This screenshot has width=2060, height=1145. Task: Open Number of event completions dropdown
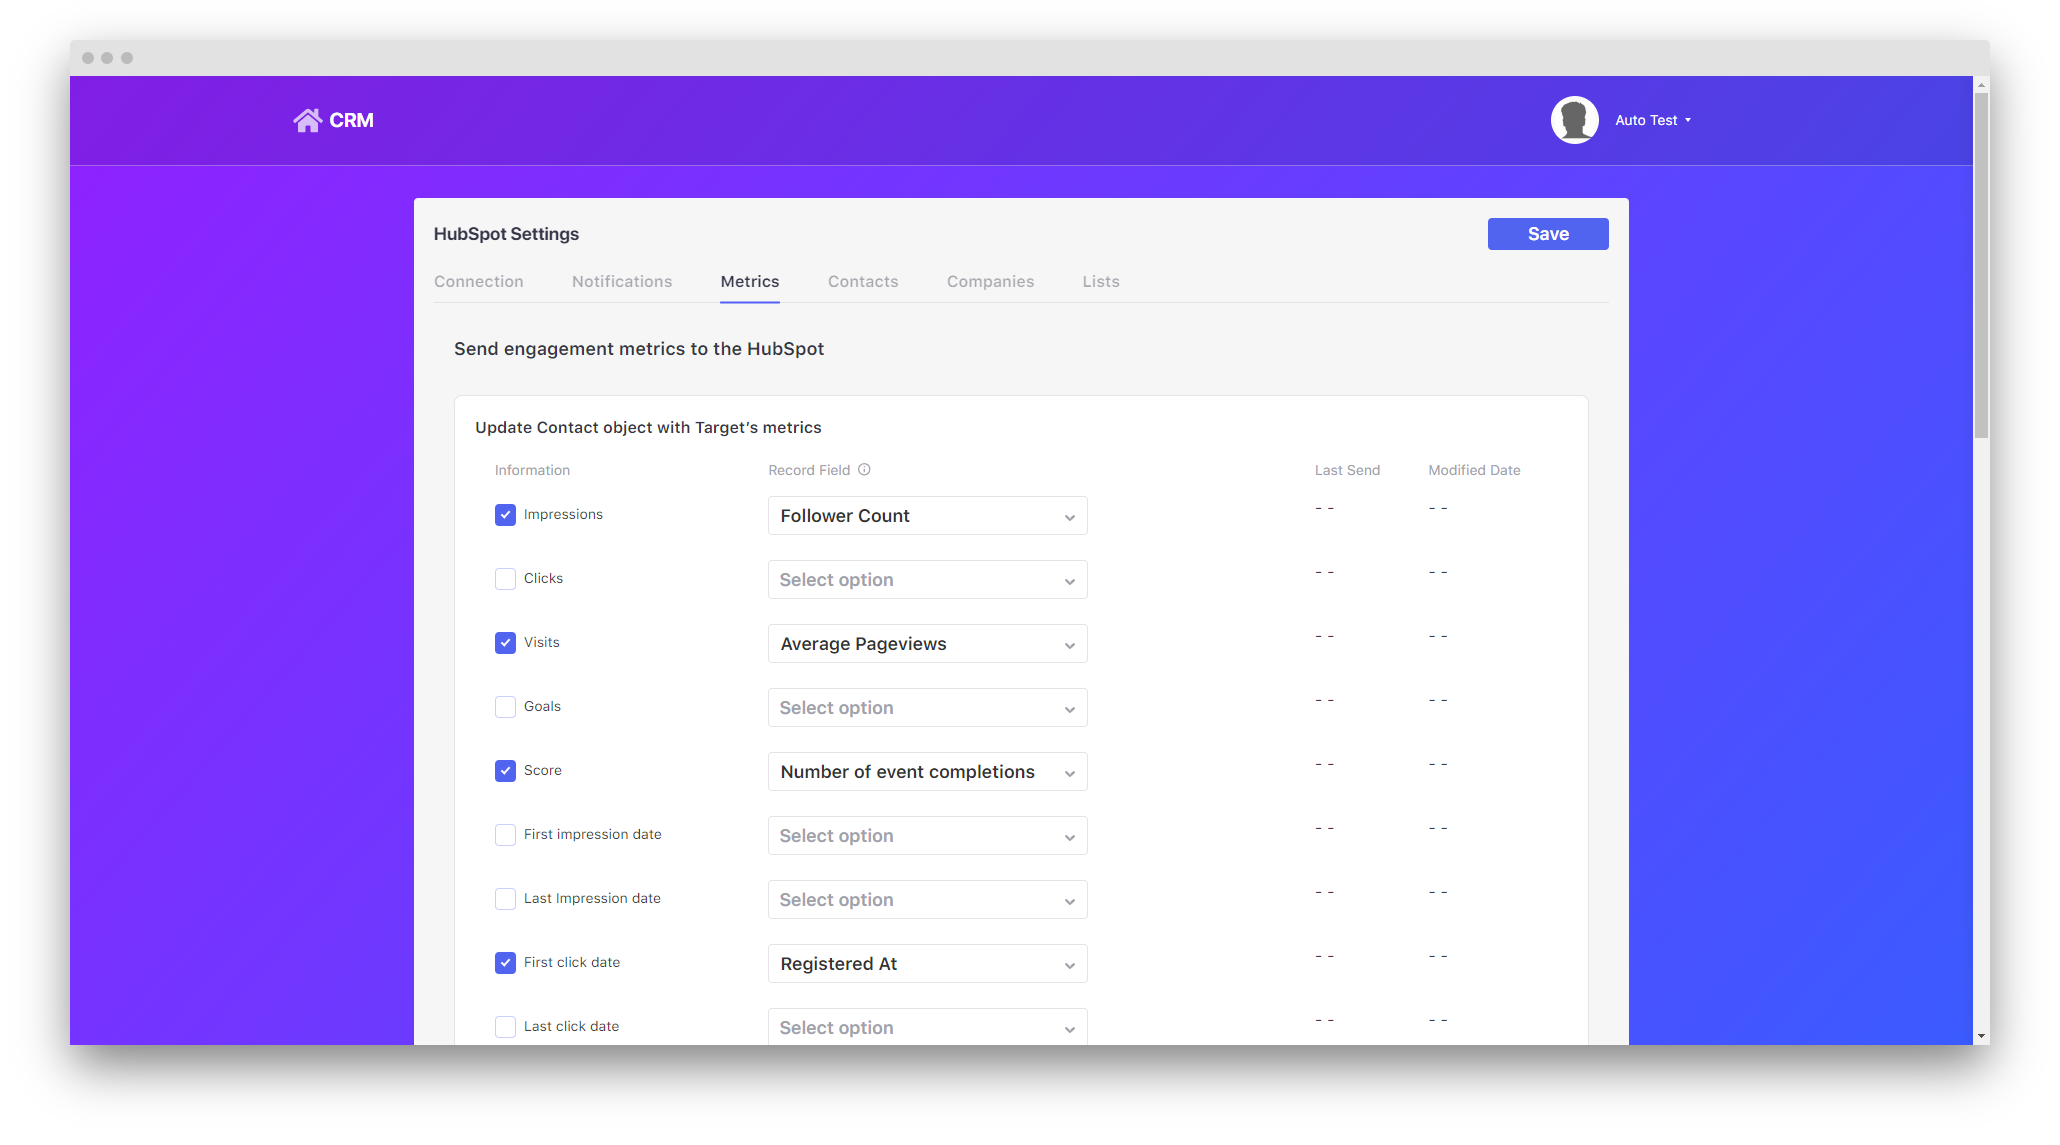pyautogui.click(x=927, y=772)
